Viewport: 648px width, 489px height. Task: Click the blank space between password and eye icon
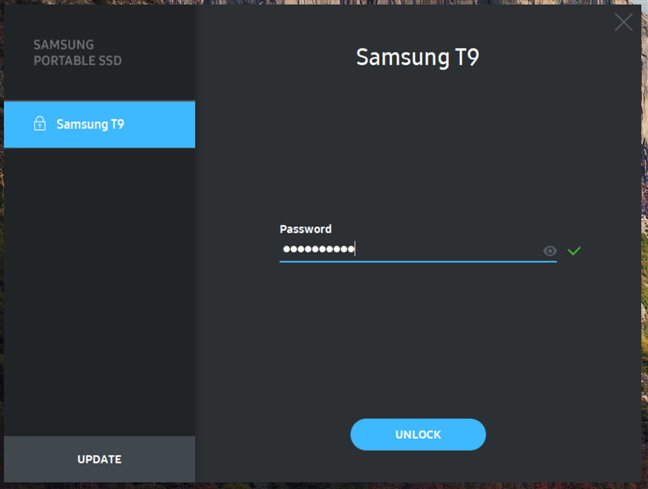(448, 249)
